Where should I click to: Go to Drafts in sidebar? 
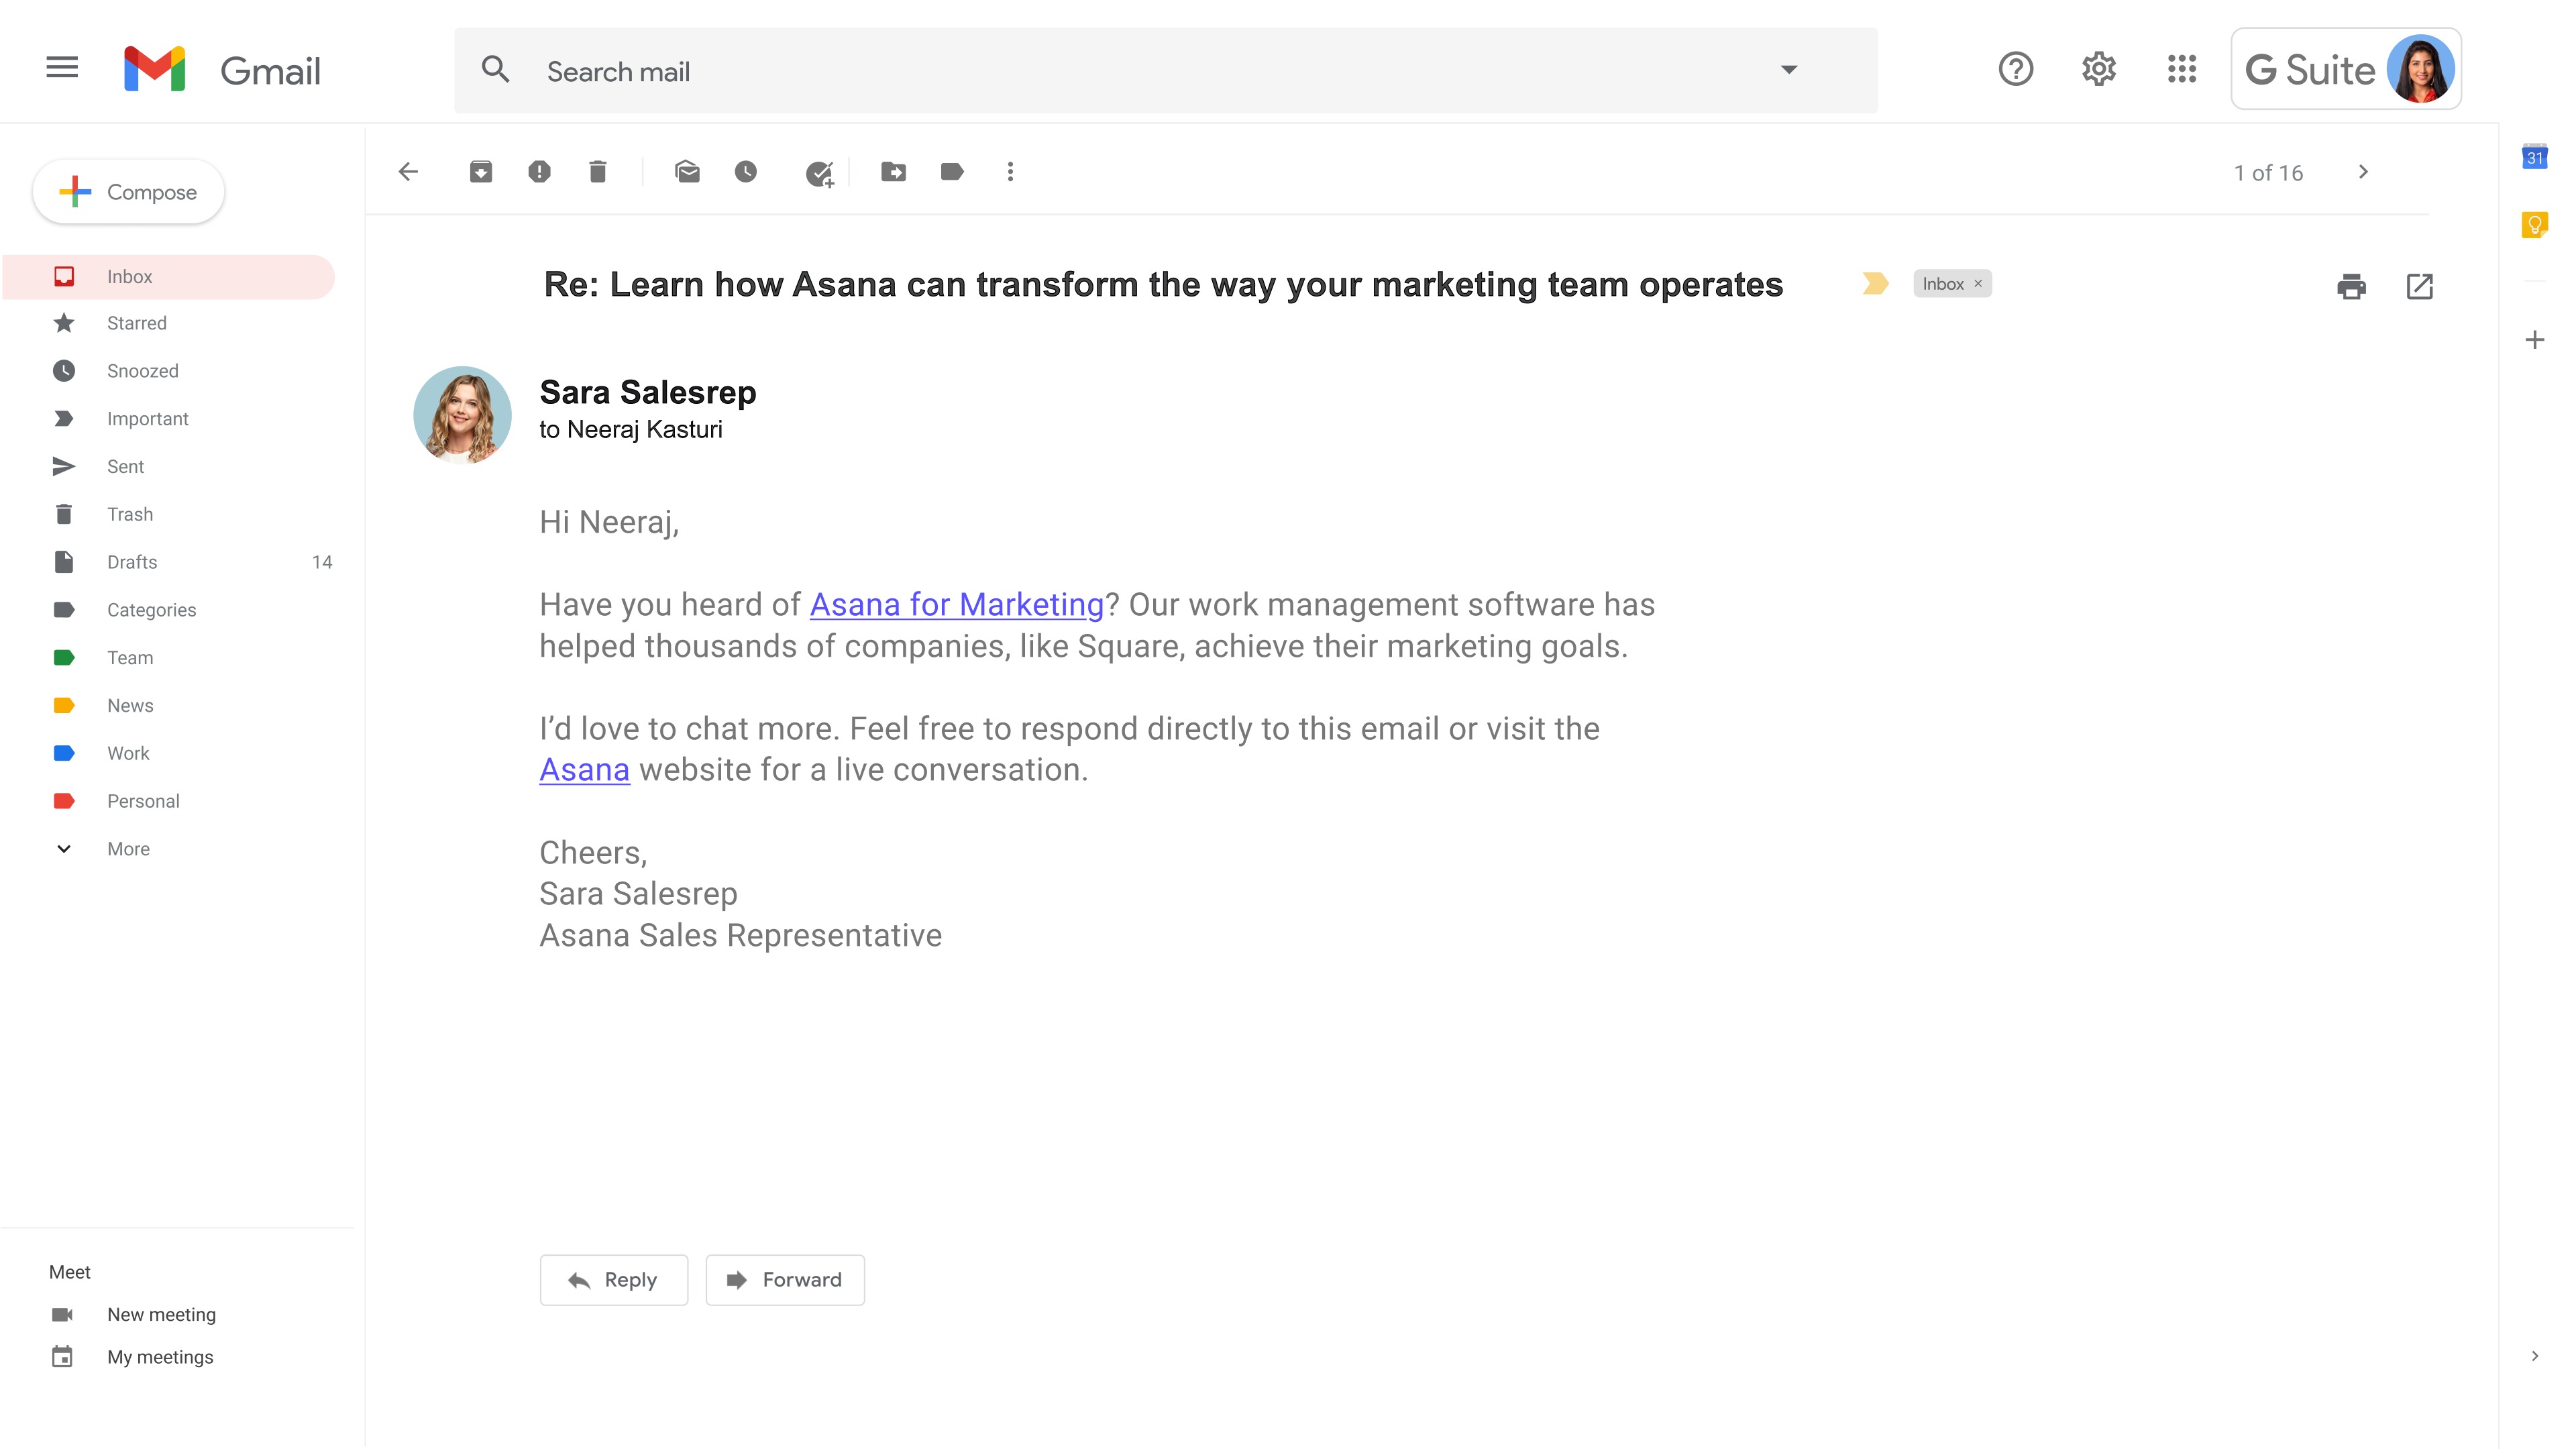[x=132, y=562]
